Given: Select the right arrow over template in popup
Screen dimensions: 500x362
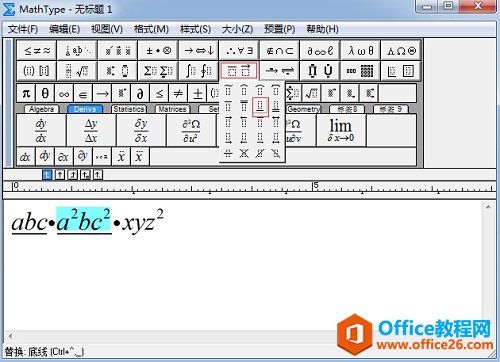Looking at the screenshot, I should coord(228,122).
